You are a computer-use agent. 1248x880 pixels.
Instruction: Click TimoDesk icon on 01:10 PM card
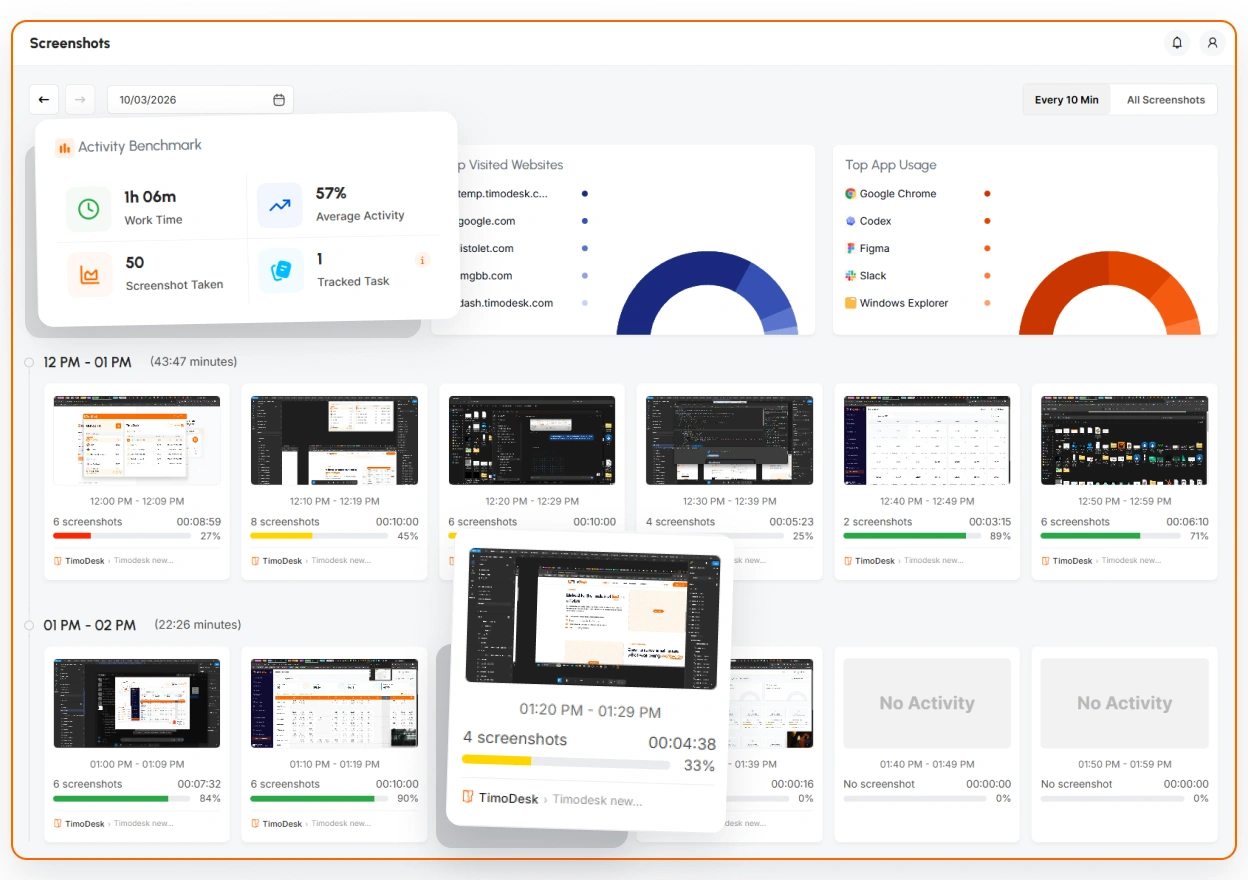click(x=255, y=824)
